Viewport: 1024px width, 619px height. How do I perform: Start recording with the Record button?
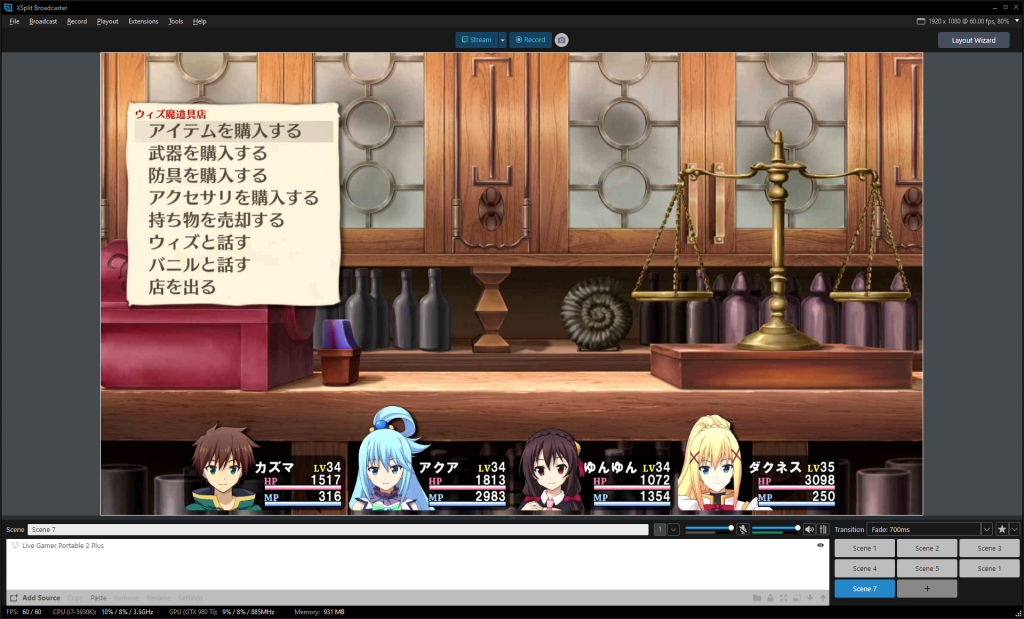[530, 40]
